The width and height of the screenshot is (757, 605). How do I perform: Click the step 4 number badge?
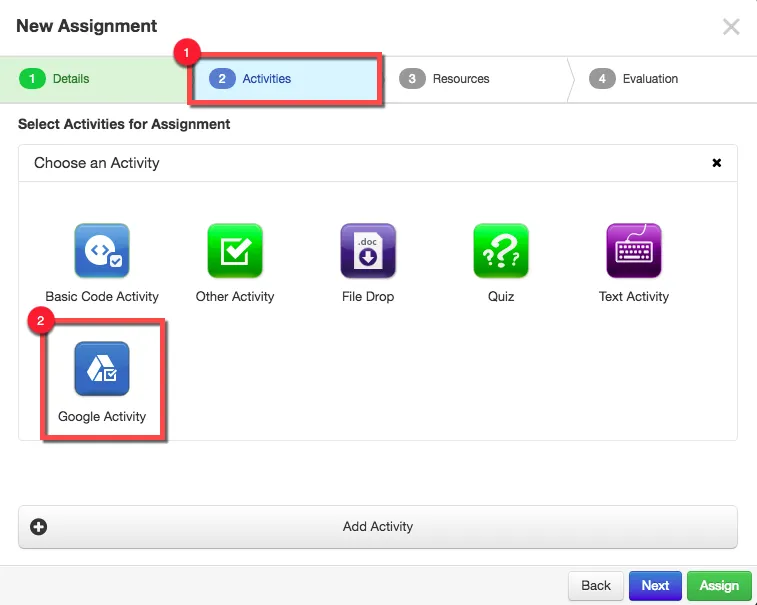(x=602, y=79)
